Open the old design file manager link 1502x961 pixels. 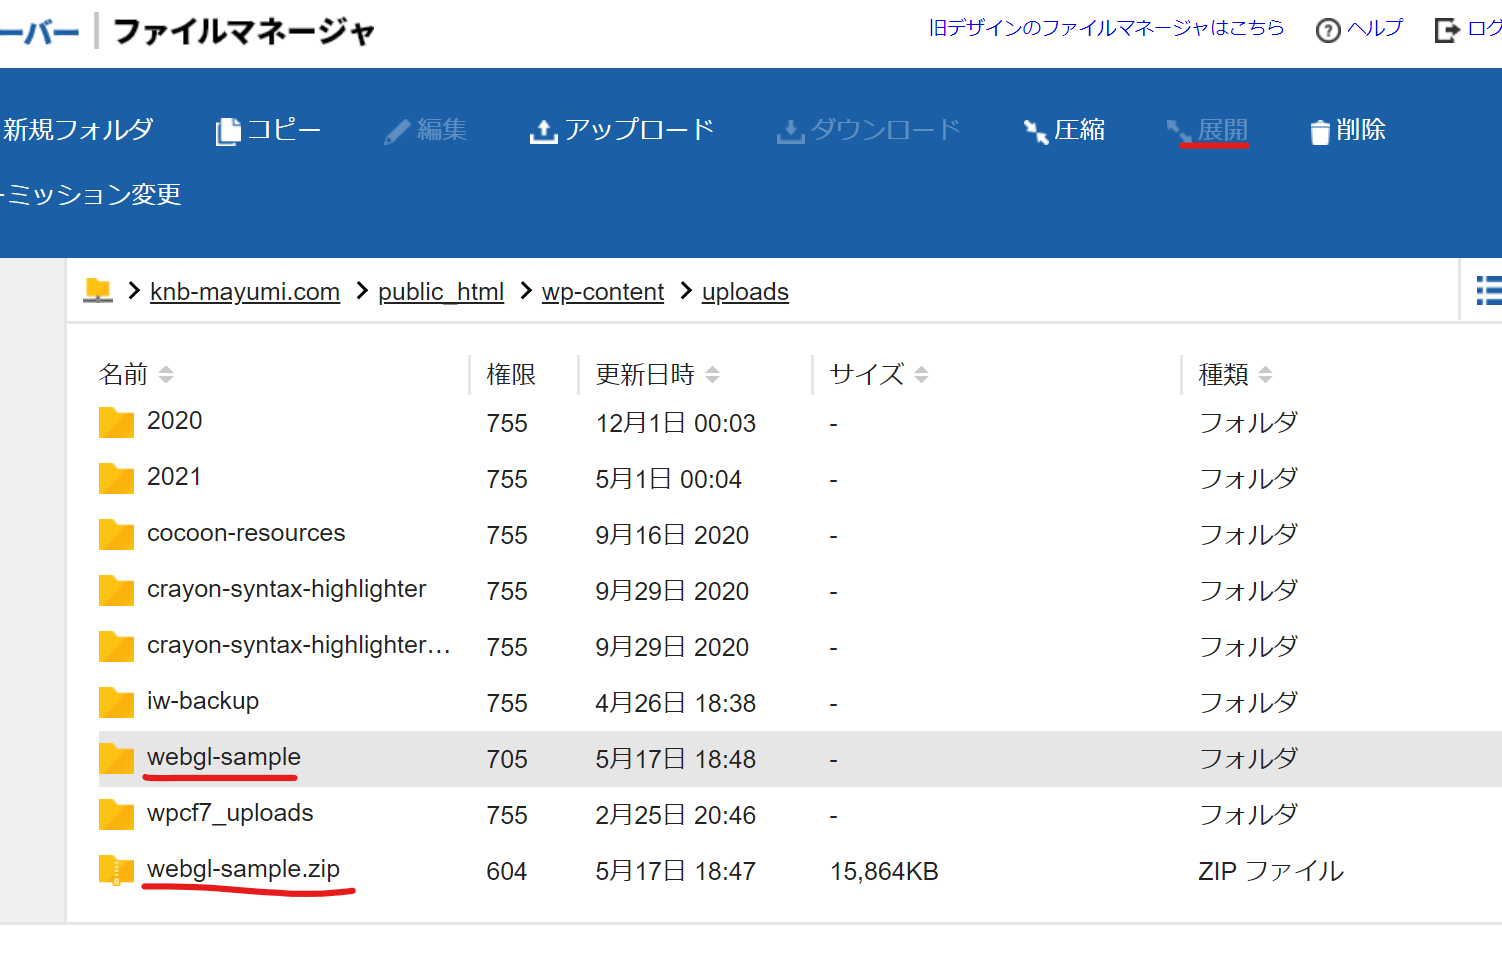(x=1106, y=28)
